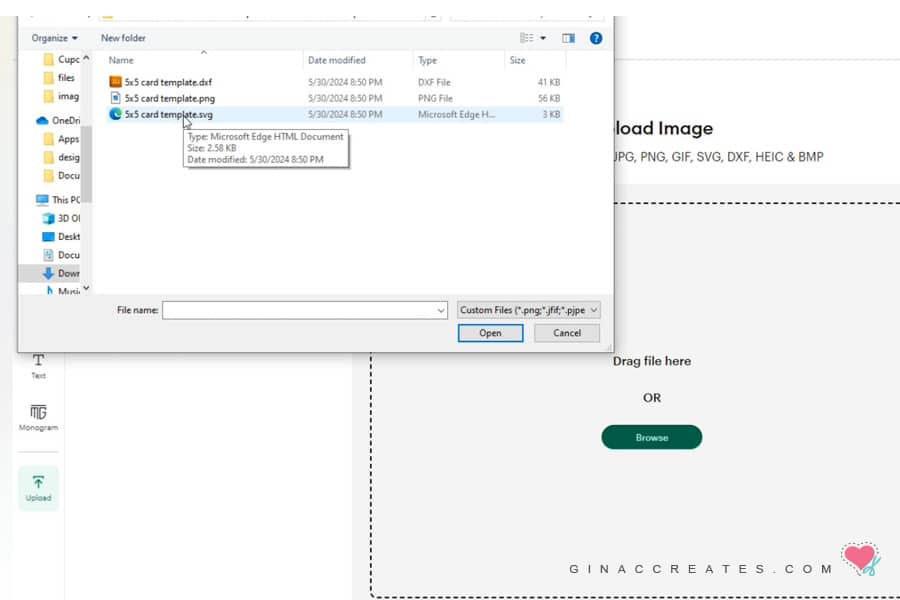The height and width of the screenshot is (600, 900).
Task: Click the DXF File type cell
Action: click(x=434, y=82)
